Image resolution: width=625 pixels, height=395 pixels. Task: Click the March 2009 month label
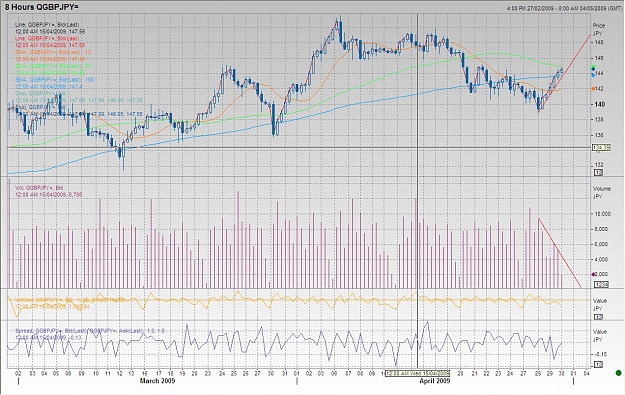157,381
